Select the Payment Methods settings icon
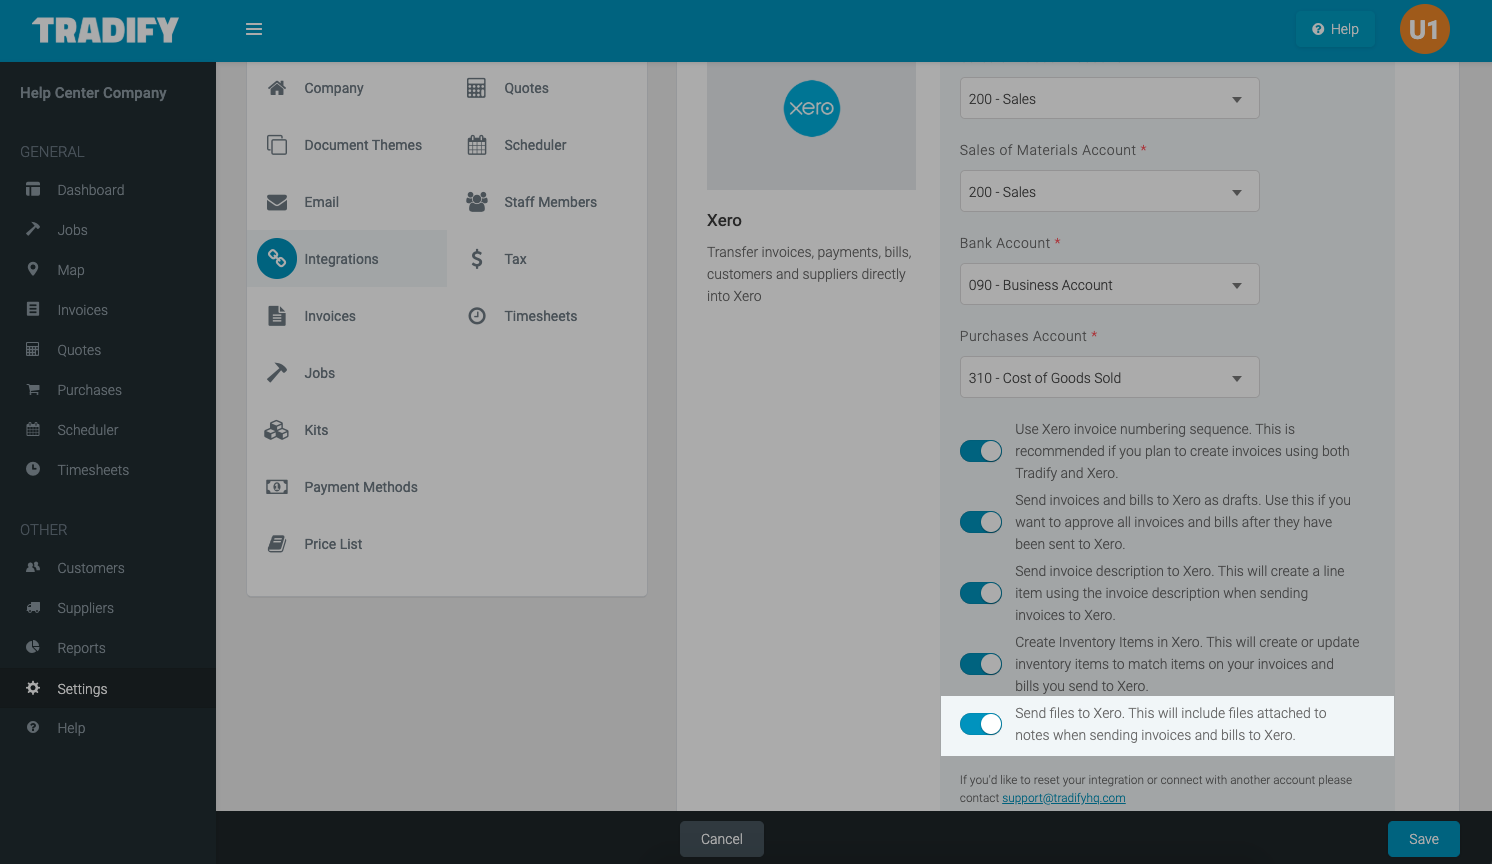 point(276,487)
